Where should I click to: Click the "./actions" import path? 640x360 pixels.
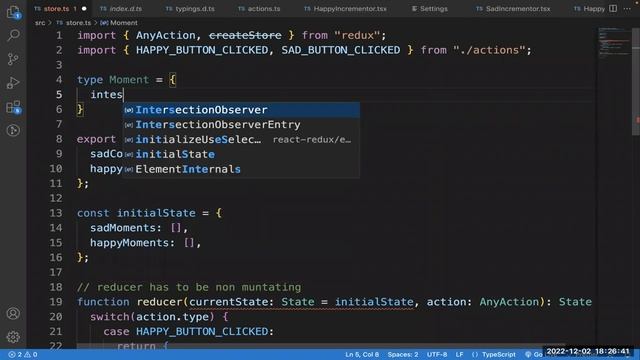(x=489, y=50)
